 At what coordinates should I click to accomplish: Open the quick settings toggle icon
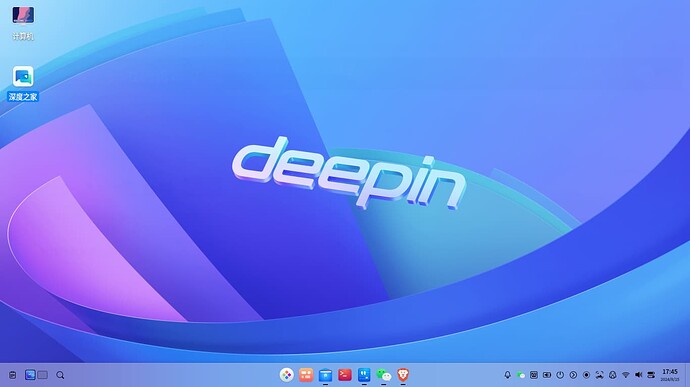[651, 375]
